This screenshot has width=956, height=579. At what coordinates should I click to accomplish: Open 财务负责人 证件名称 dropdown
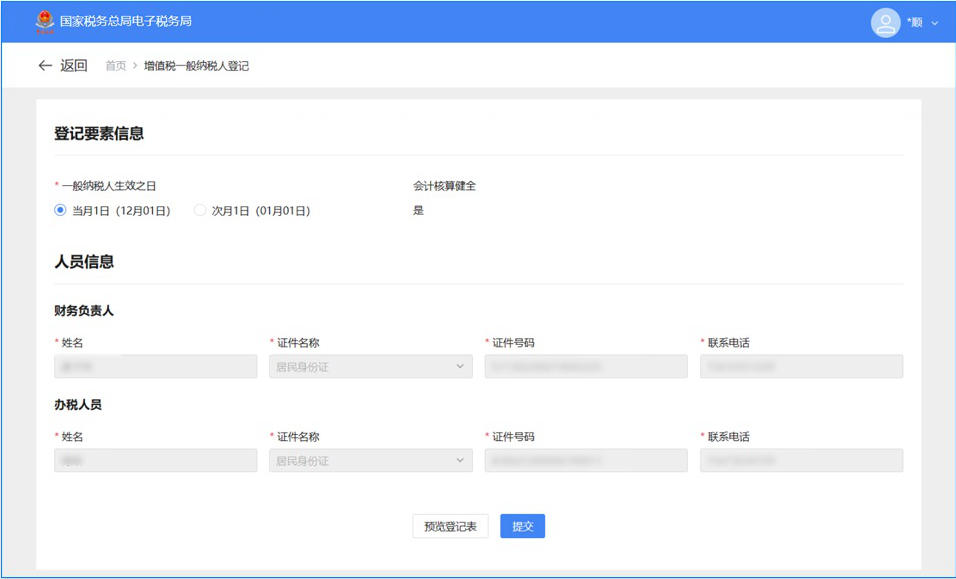tap(370, 367)
